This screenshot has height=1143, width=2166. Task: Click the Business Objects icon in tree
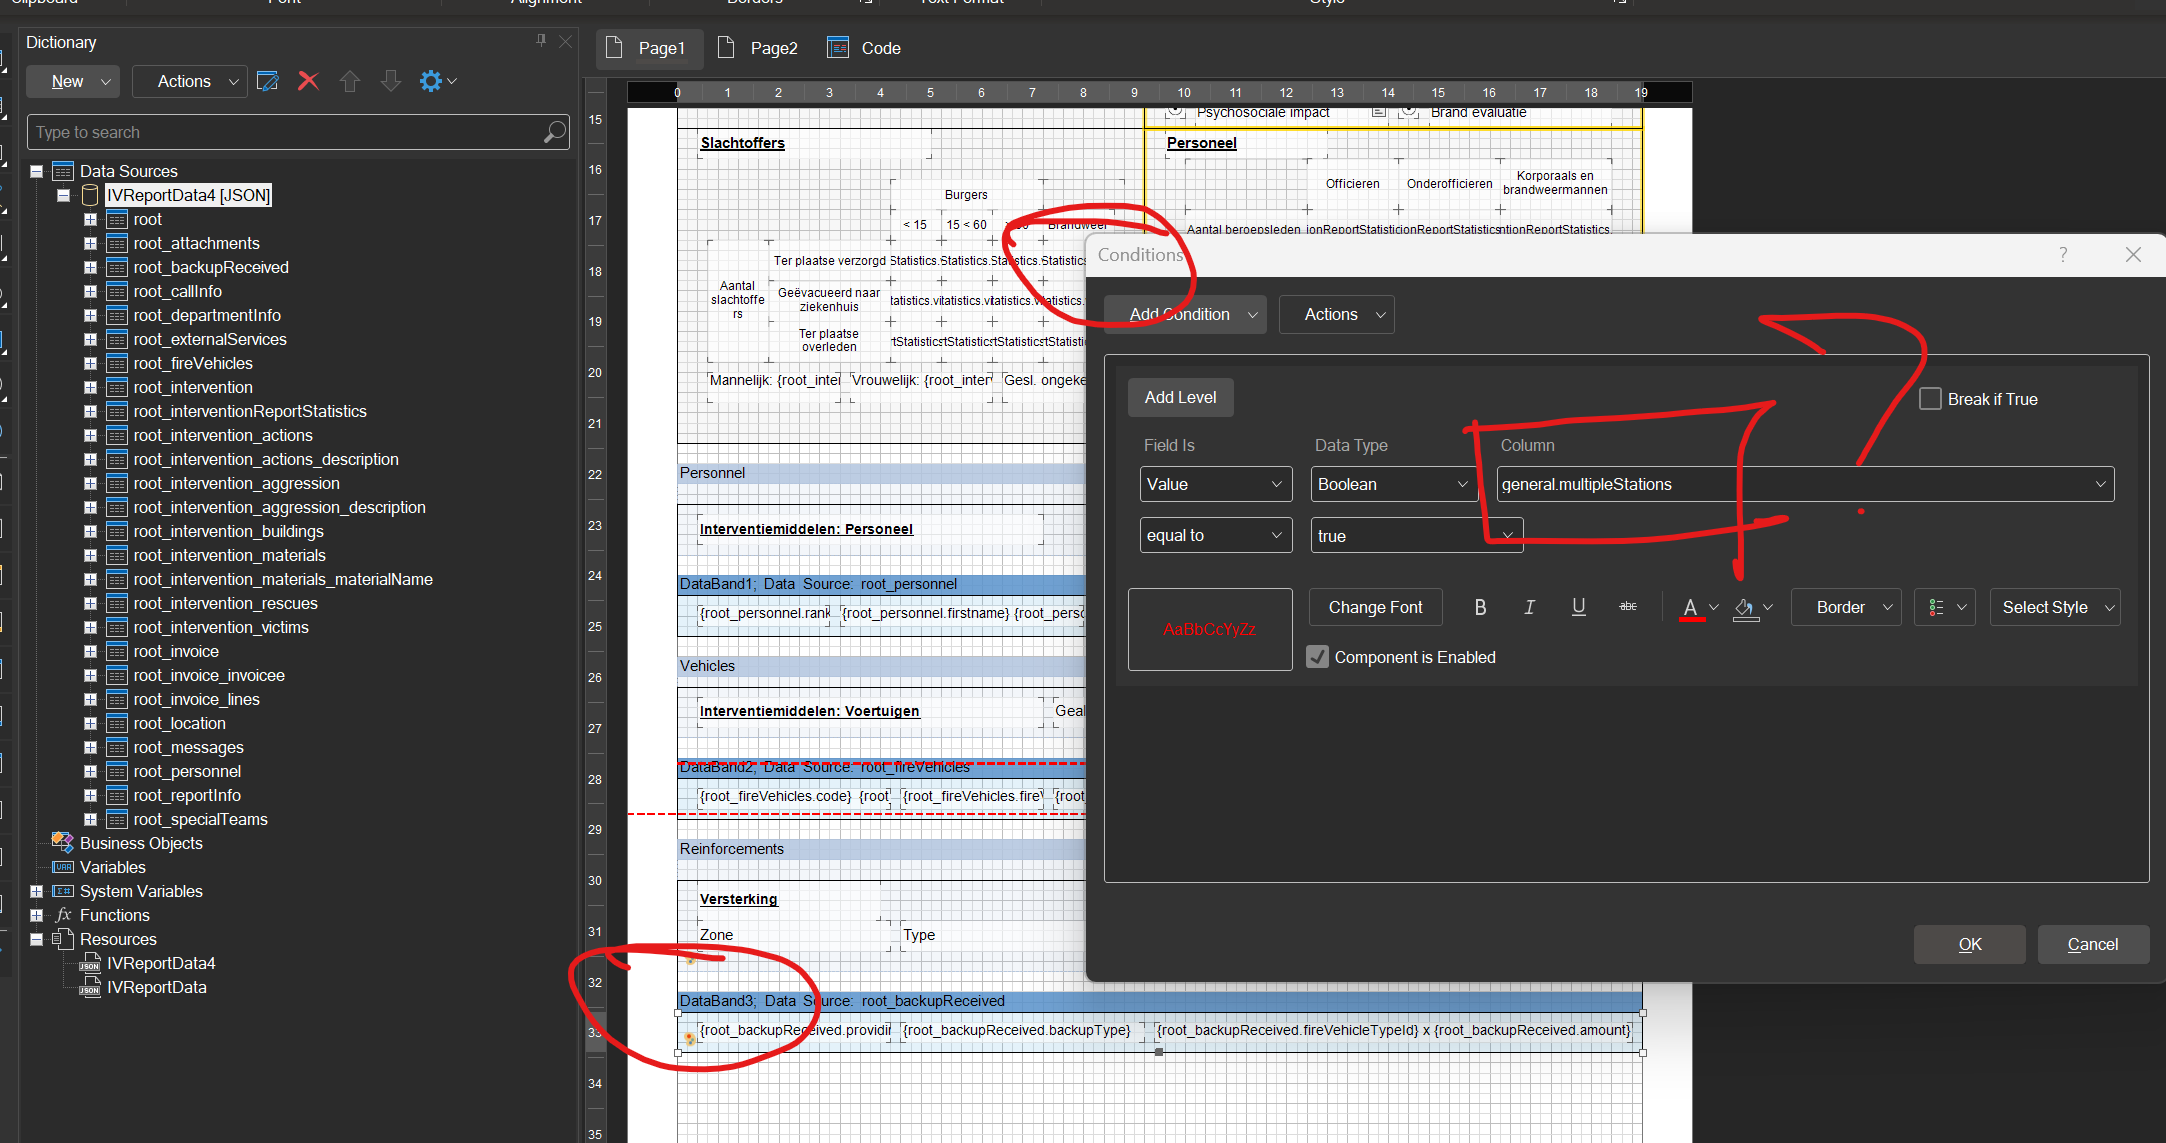tap(62, 843)
